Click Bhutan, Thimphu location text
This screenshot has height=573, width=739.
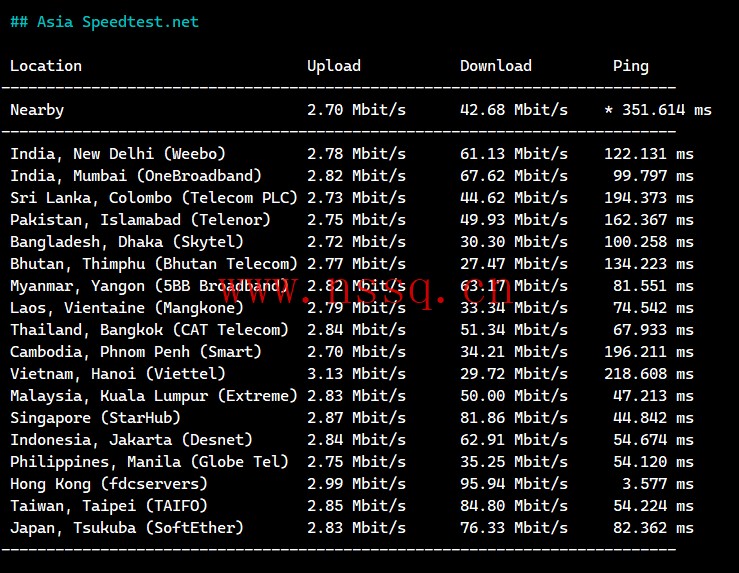pos(78,264)
